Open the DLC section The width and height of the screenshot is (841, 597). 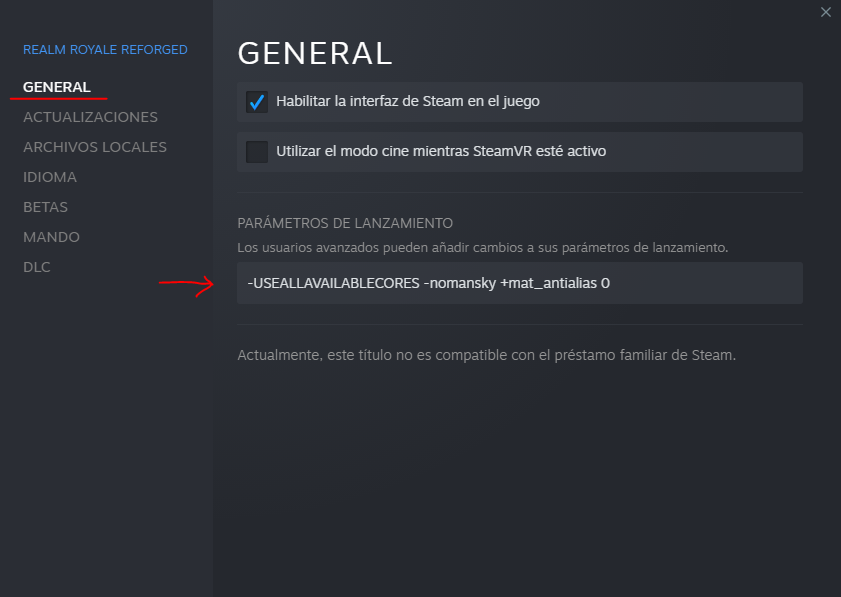point(37,267)
